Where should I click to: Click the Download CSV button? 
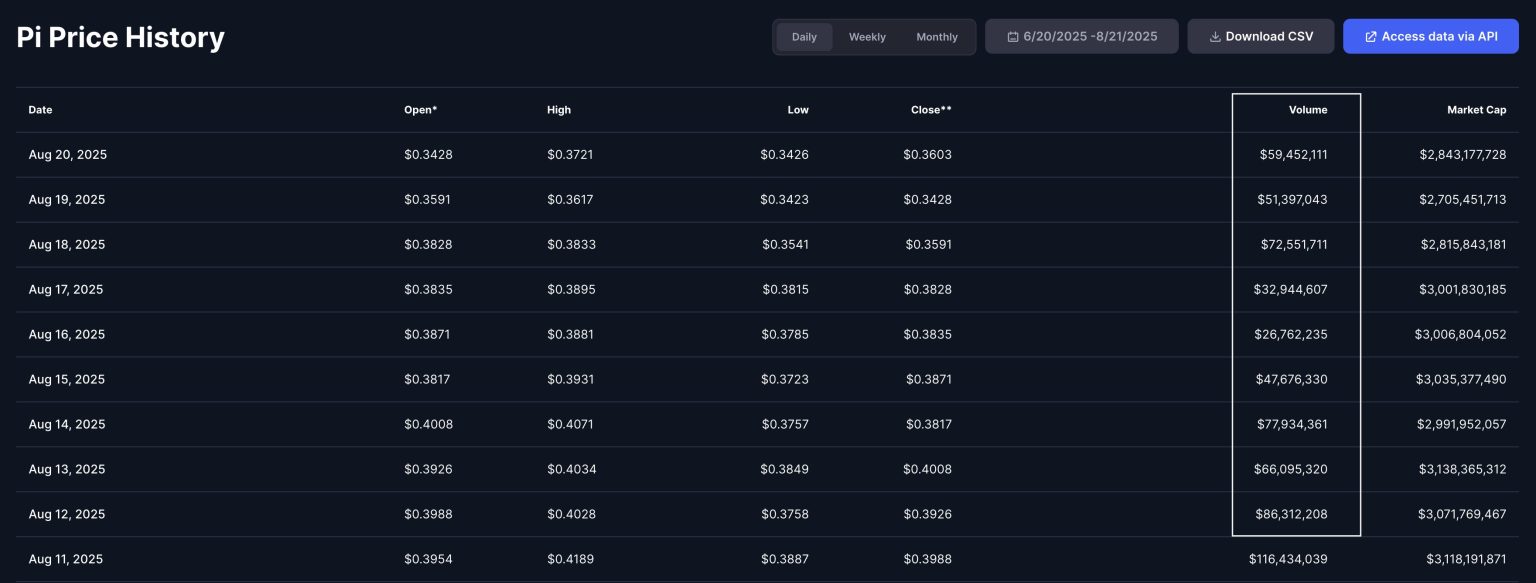click(x=1260, y=35)
